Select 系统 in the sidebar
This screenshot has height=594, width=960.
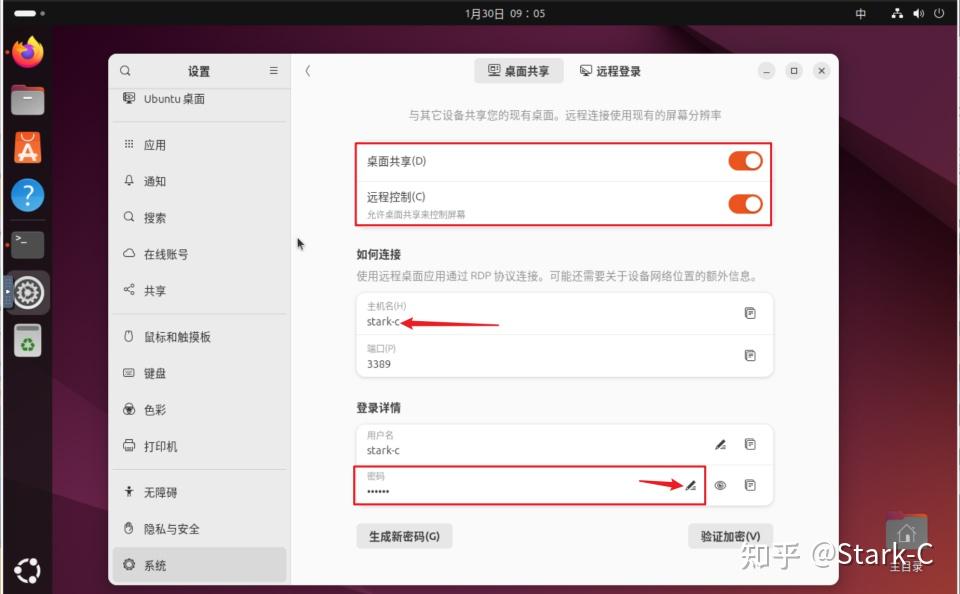200,565
